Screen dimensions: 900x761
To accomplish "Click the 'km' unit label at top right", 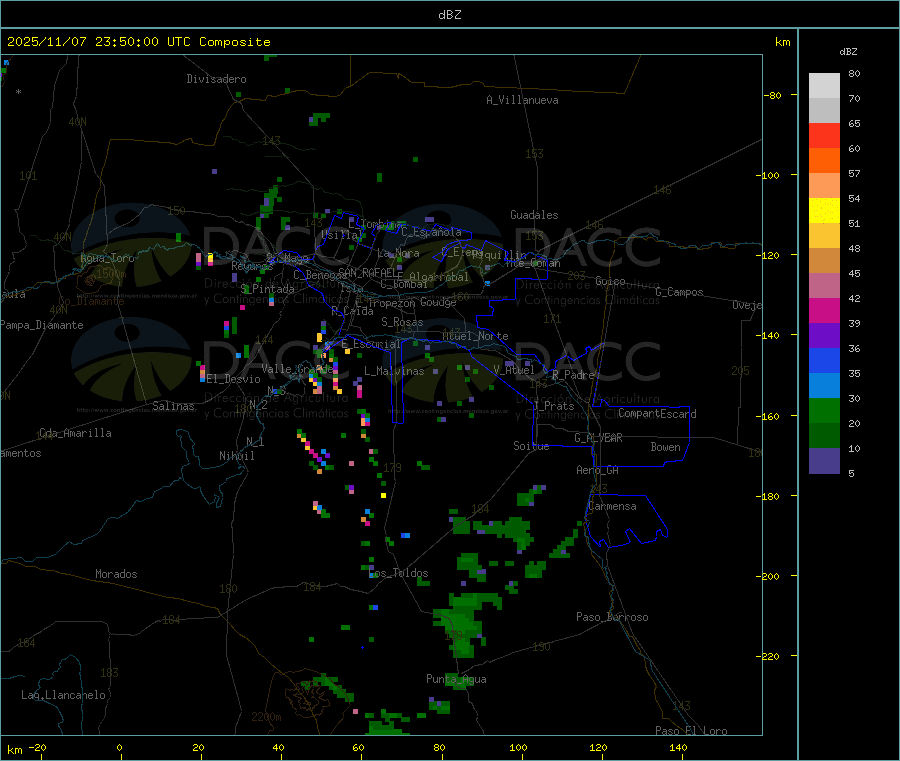I will pos(782,42).
